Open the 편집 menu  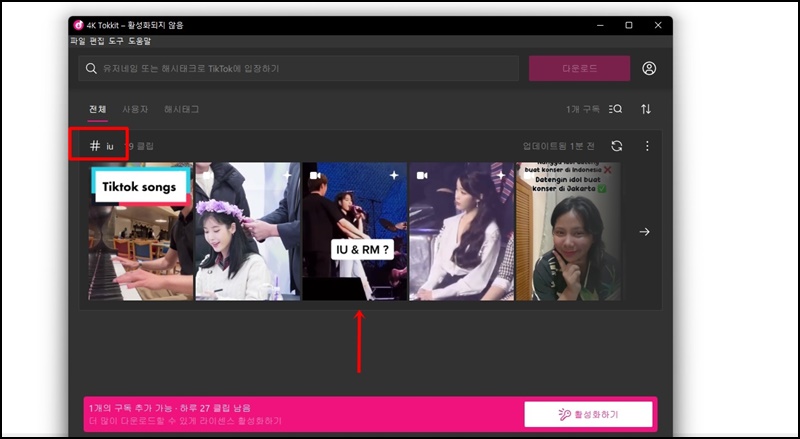click(97, 41)
